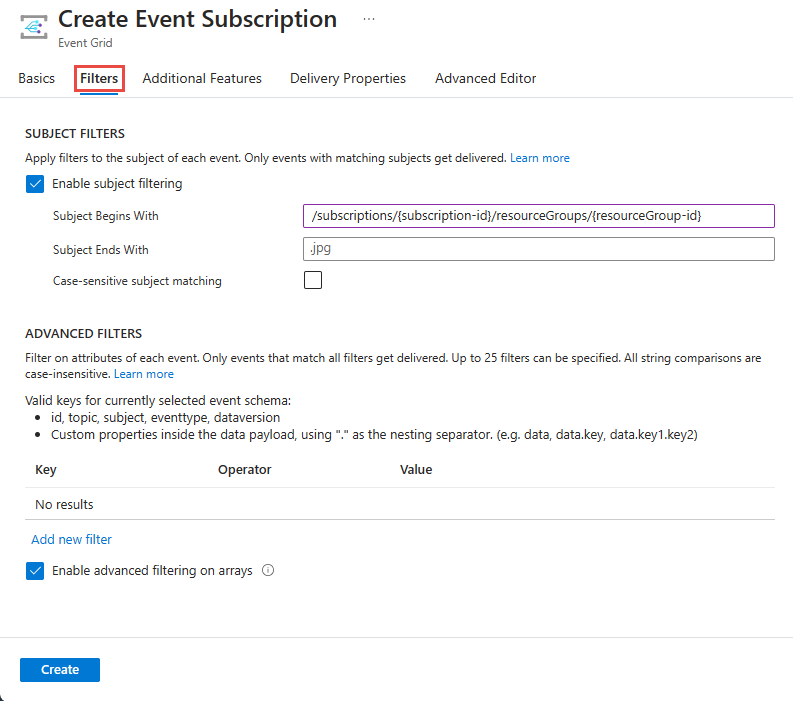Click the Key column header
This screenshot has height=701, width=793.
click(x=46, y=469)
